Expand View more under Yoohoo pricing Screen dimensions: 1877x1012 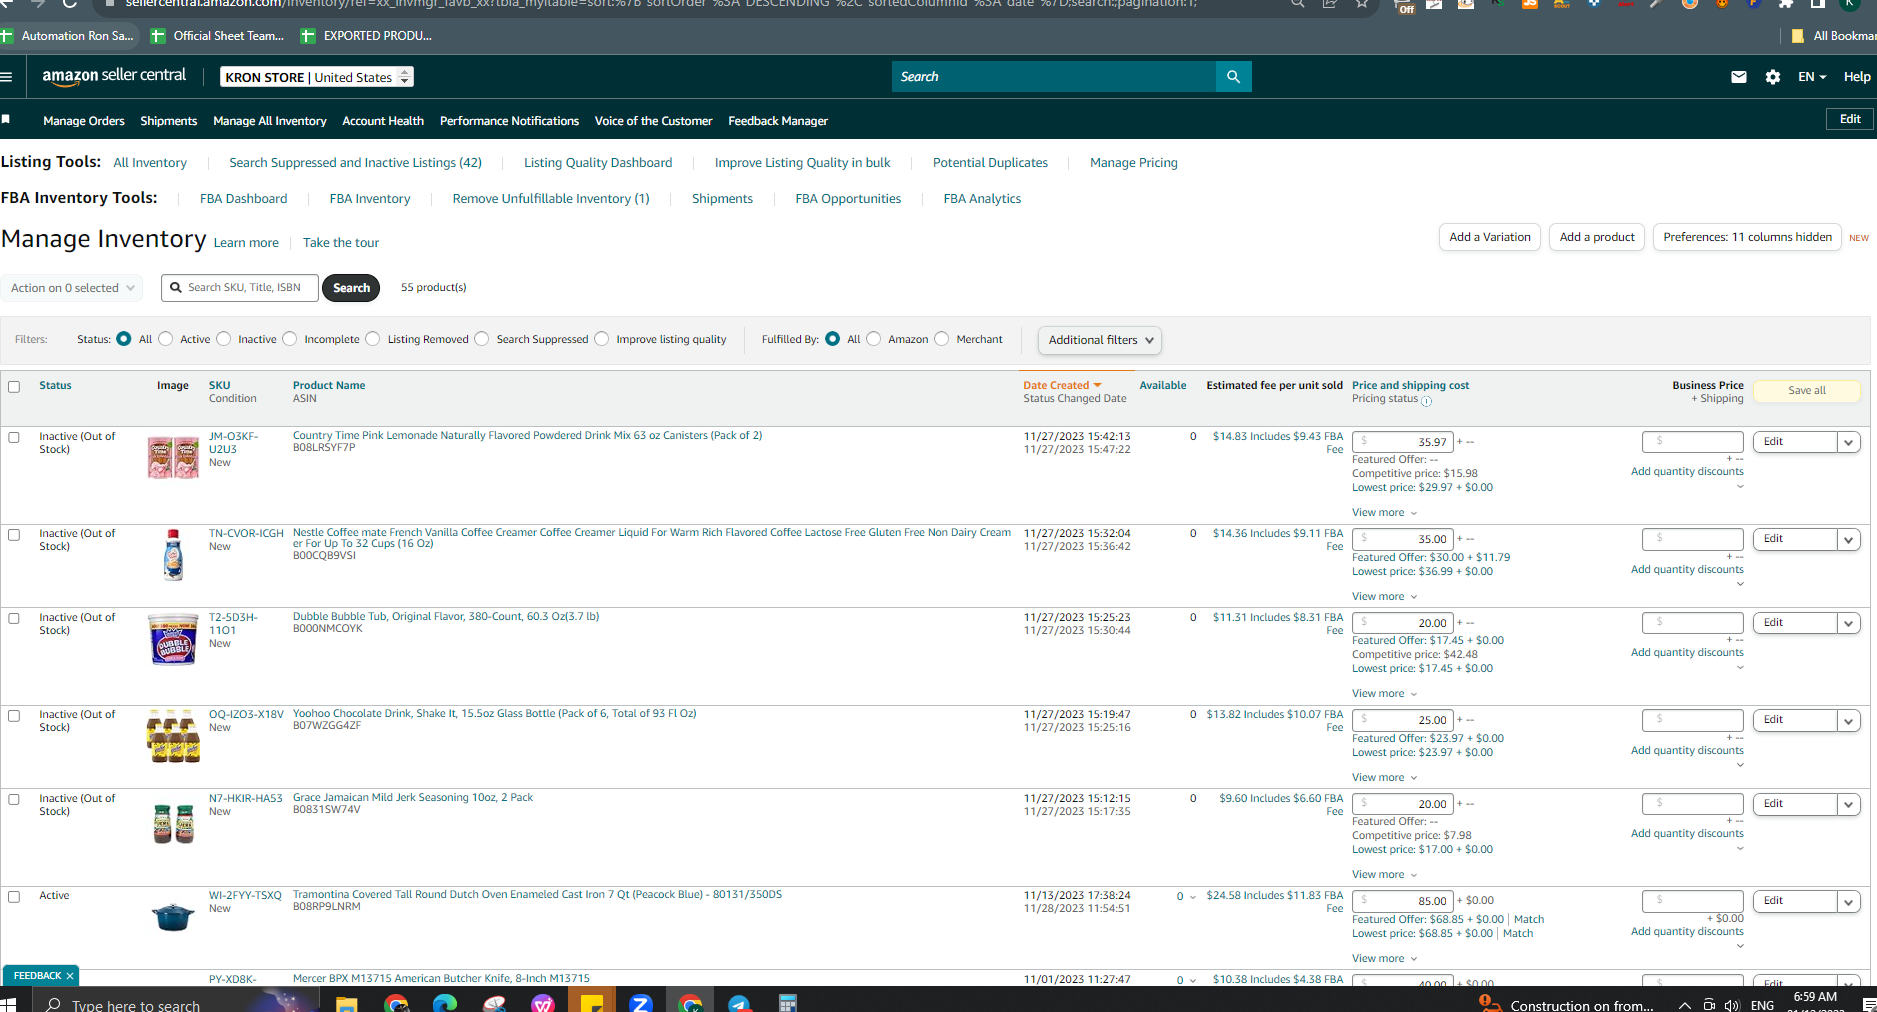(x=1384, y=777)
